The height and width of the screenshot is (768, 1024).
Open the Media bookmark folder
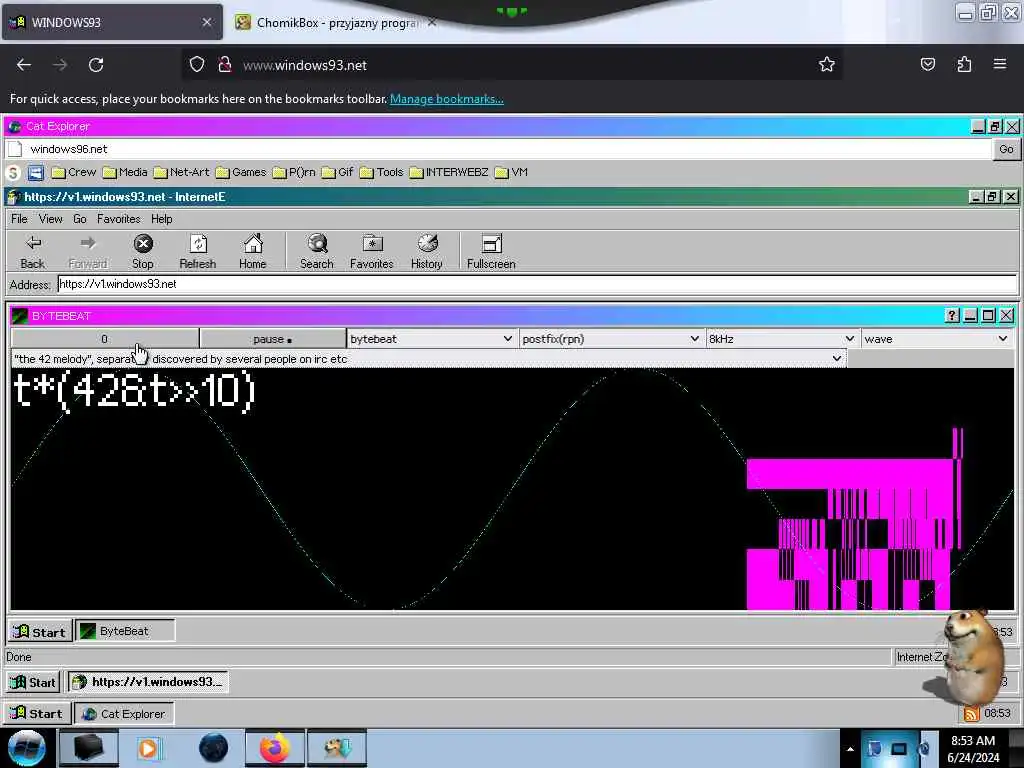click(x=125, y=172)
